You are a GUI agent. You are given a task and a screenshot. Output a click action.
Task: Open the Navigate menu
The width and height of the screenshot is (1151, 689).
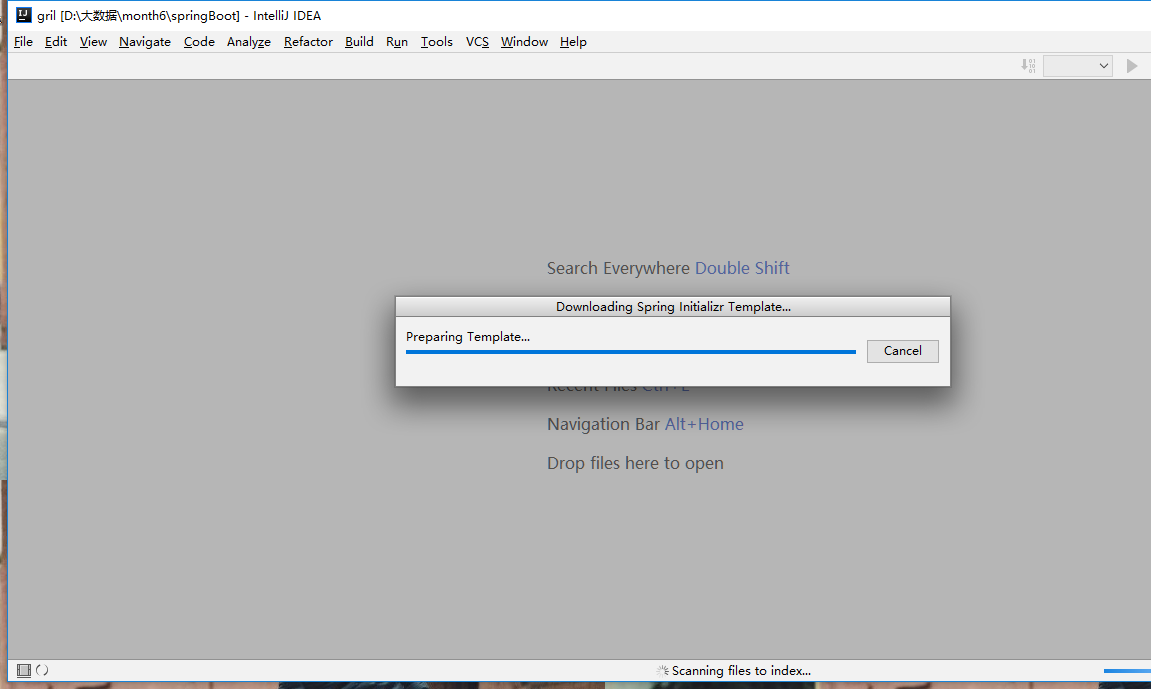click(x=145, y=42)
